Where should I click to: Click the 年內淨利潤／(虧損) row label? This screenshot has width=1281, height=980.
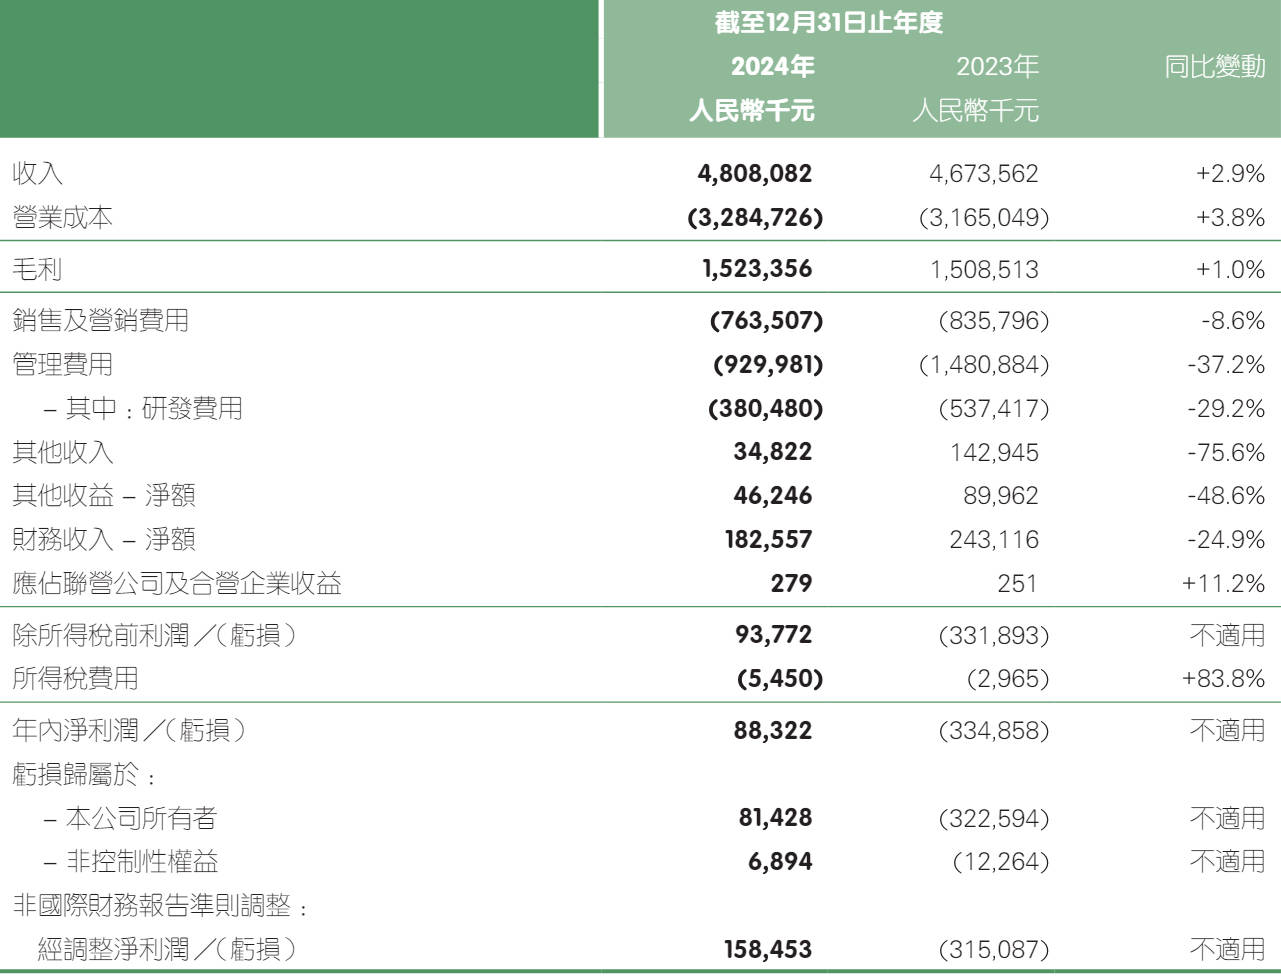[130, 730]
